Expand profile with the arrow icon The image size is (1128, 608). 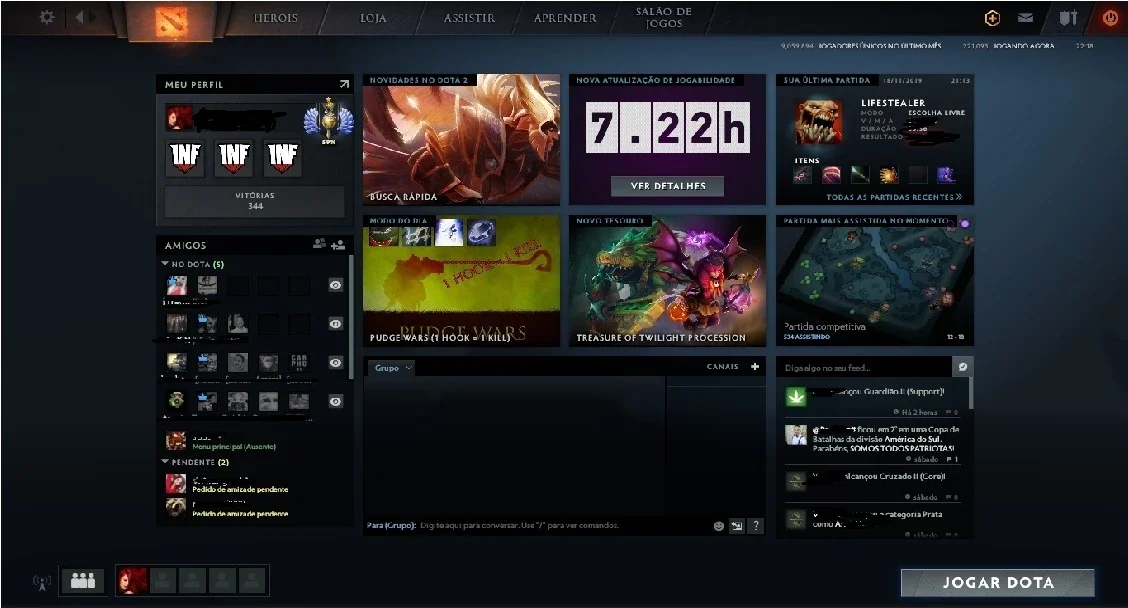pyautogui.click(x=345, y=84)
